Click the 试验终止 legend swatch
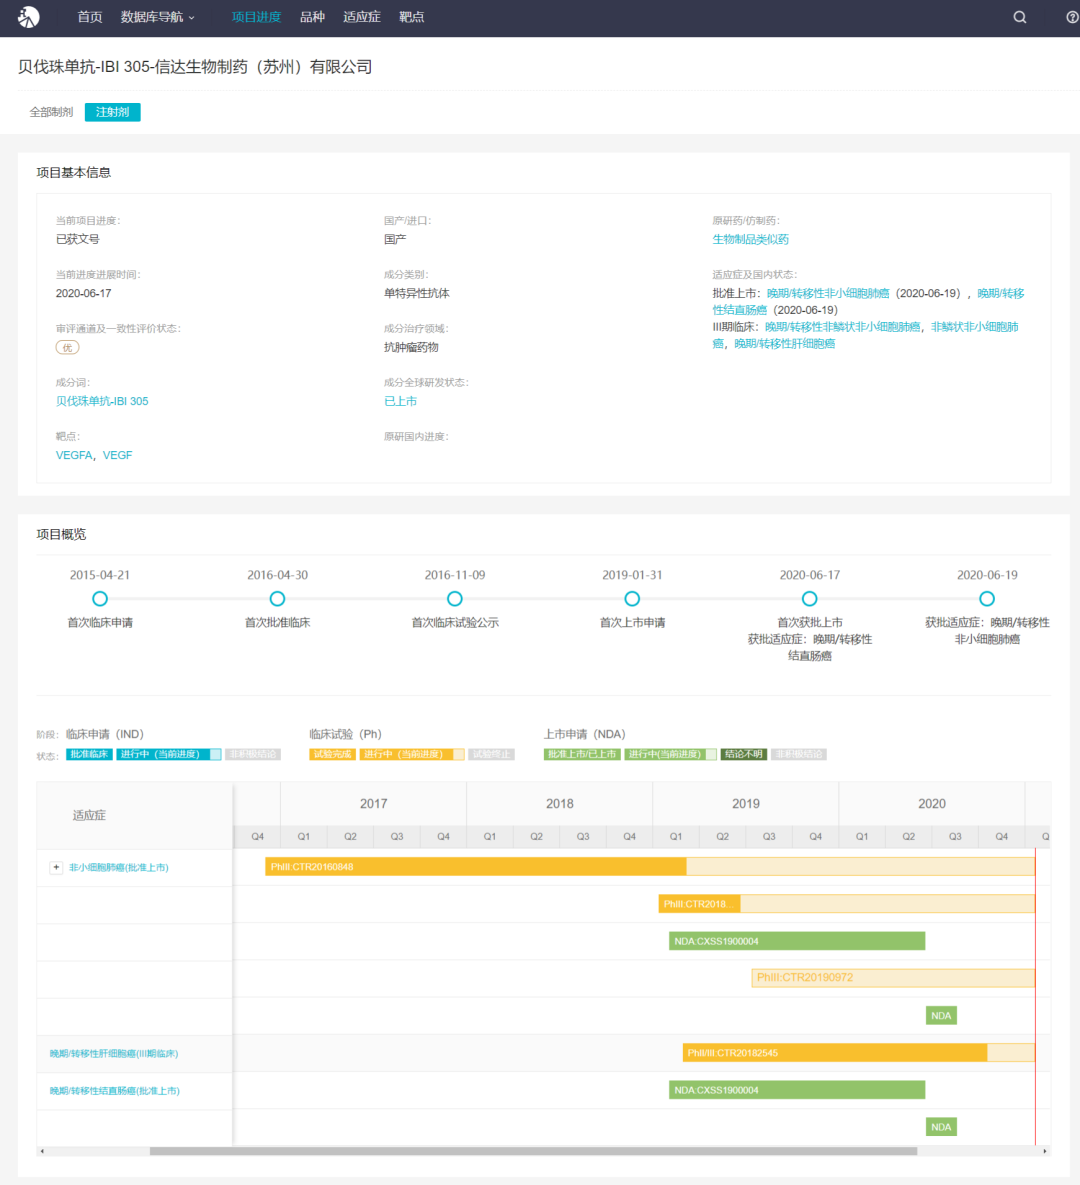Viewport: 1080px width, 1185px height. pyautogui.click(x=491, y=754)
